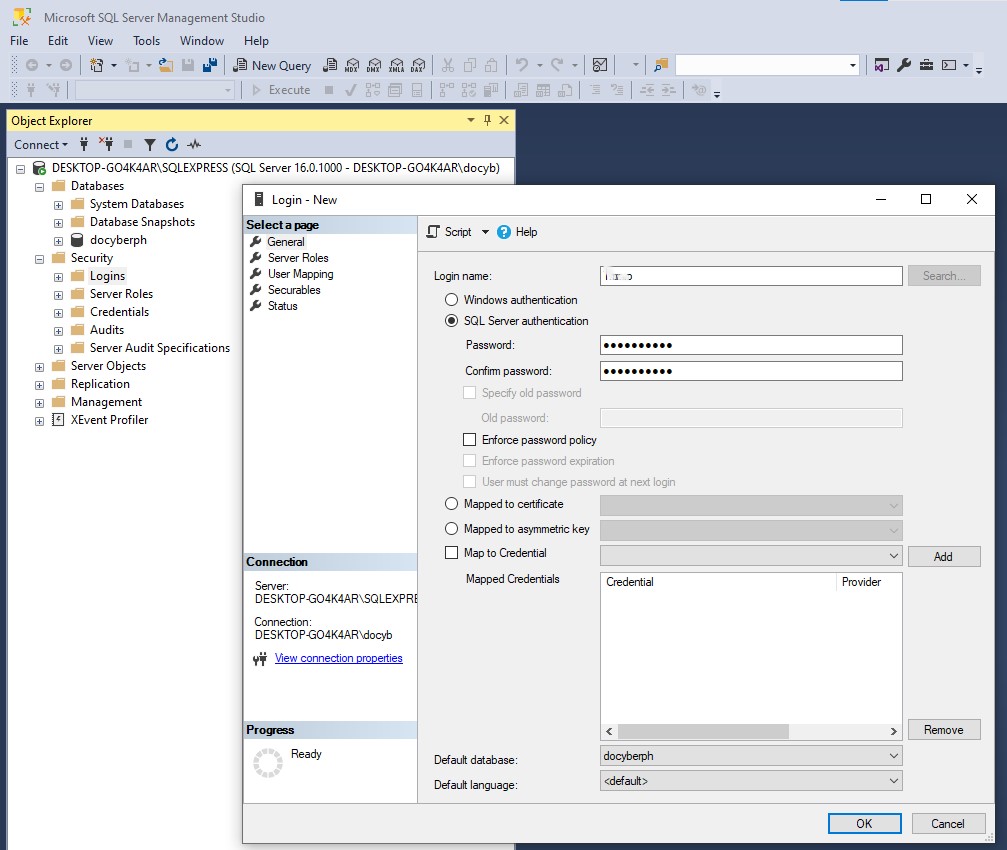Select Windows authentication
The height and width of the screenshot is (850, 1007).
451,300
